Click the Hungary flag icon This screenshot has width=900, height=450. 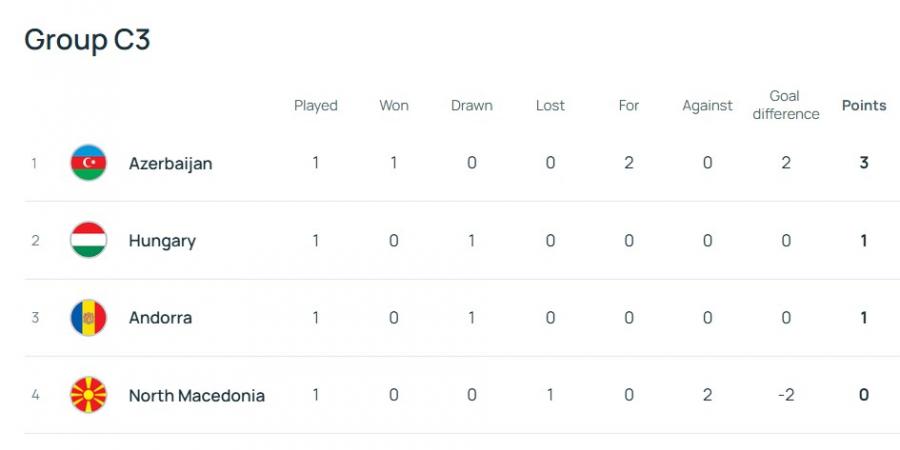click(88, 240)
